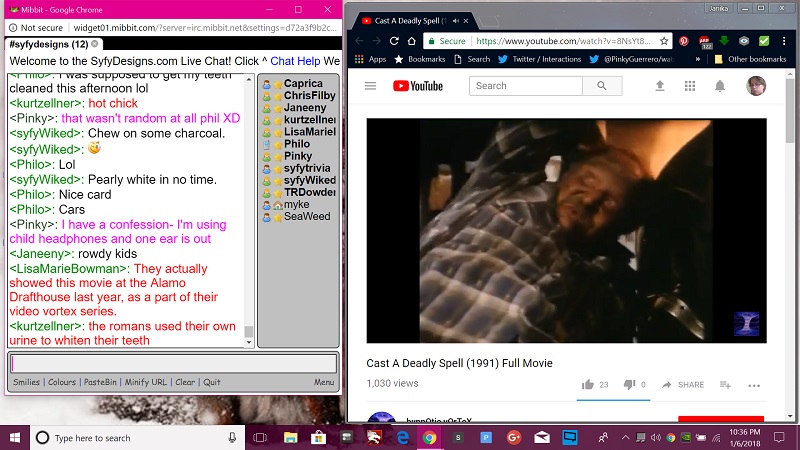800x450 pixels.
Task: Click the YouTube address bar URL
Action: point(563,41)
